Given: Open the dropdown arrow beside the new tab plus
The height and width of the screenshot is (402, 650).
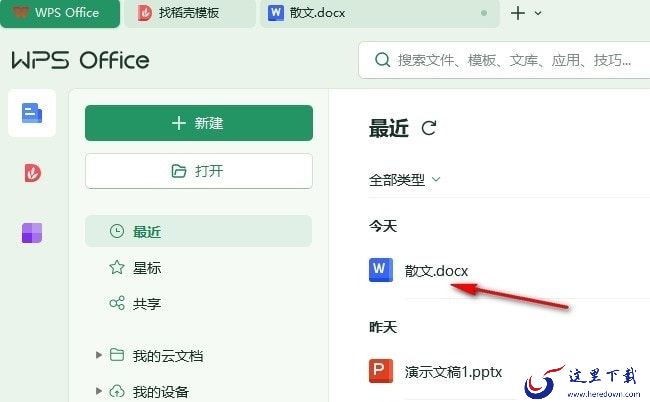Looking at the screenshot, I should (538, 13).
